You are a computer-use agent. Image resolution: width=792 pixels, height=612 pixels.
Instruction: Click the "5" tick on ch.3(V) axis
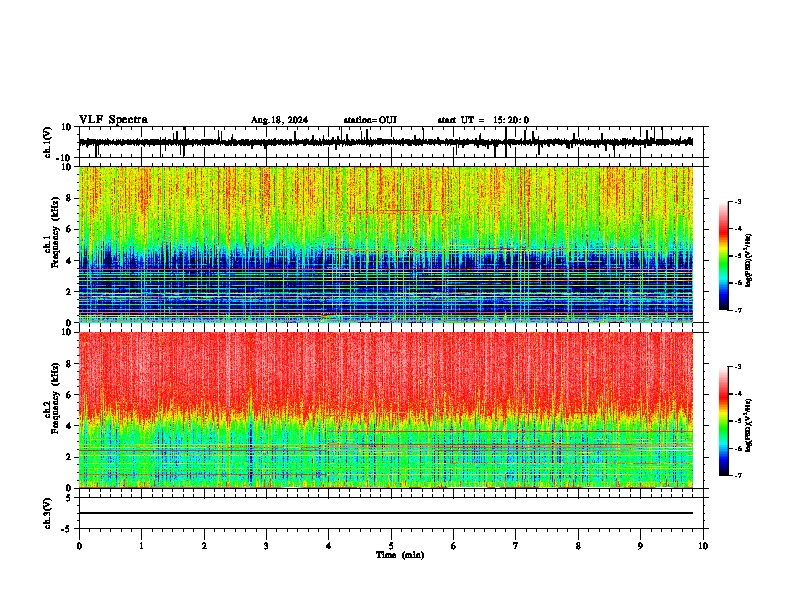pyautogui.click(x=69, y=498)
